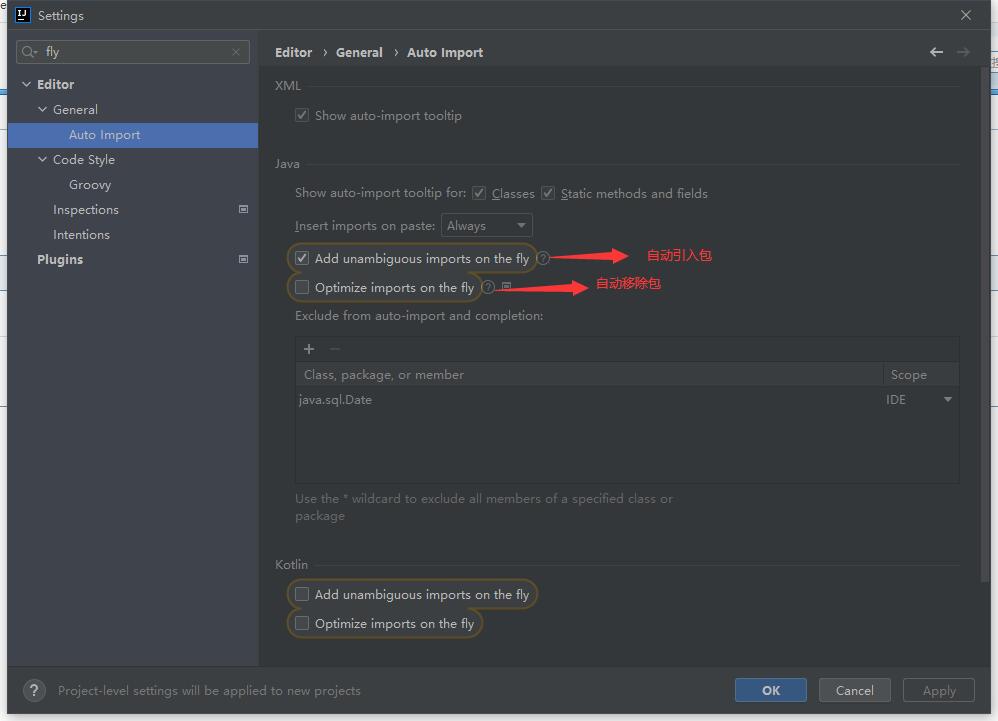Click General in the breadcrumb
This screenshot has height=721, width=998.
pyautogui.click(x=359, y=52)
